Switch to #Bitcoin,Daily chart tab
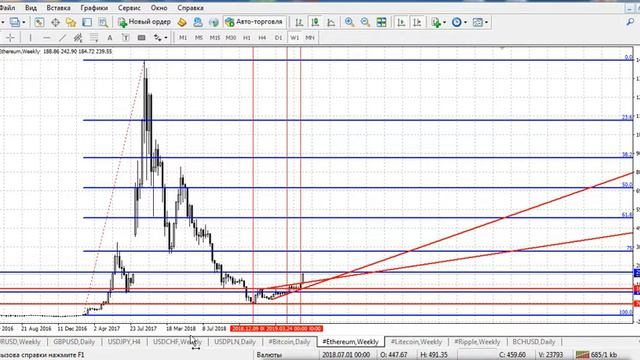 click(289, 342)
